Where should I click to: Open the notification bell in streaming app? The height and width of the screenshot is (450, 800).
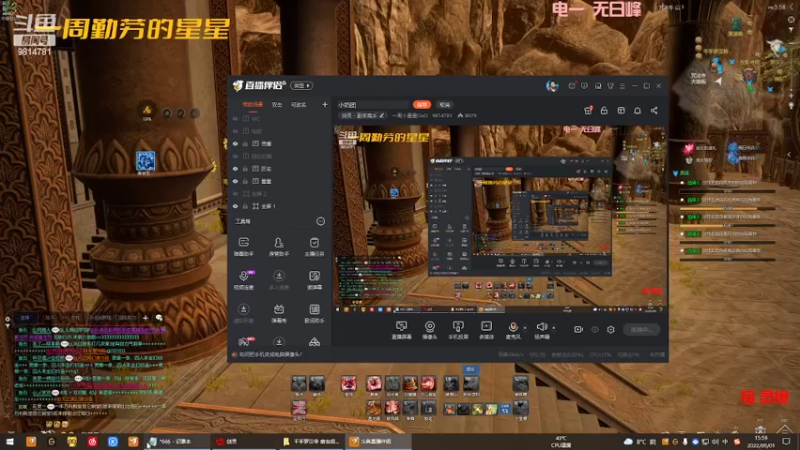point(637,110)
